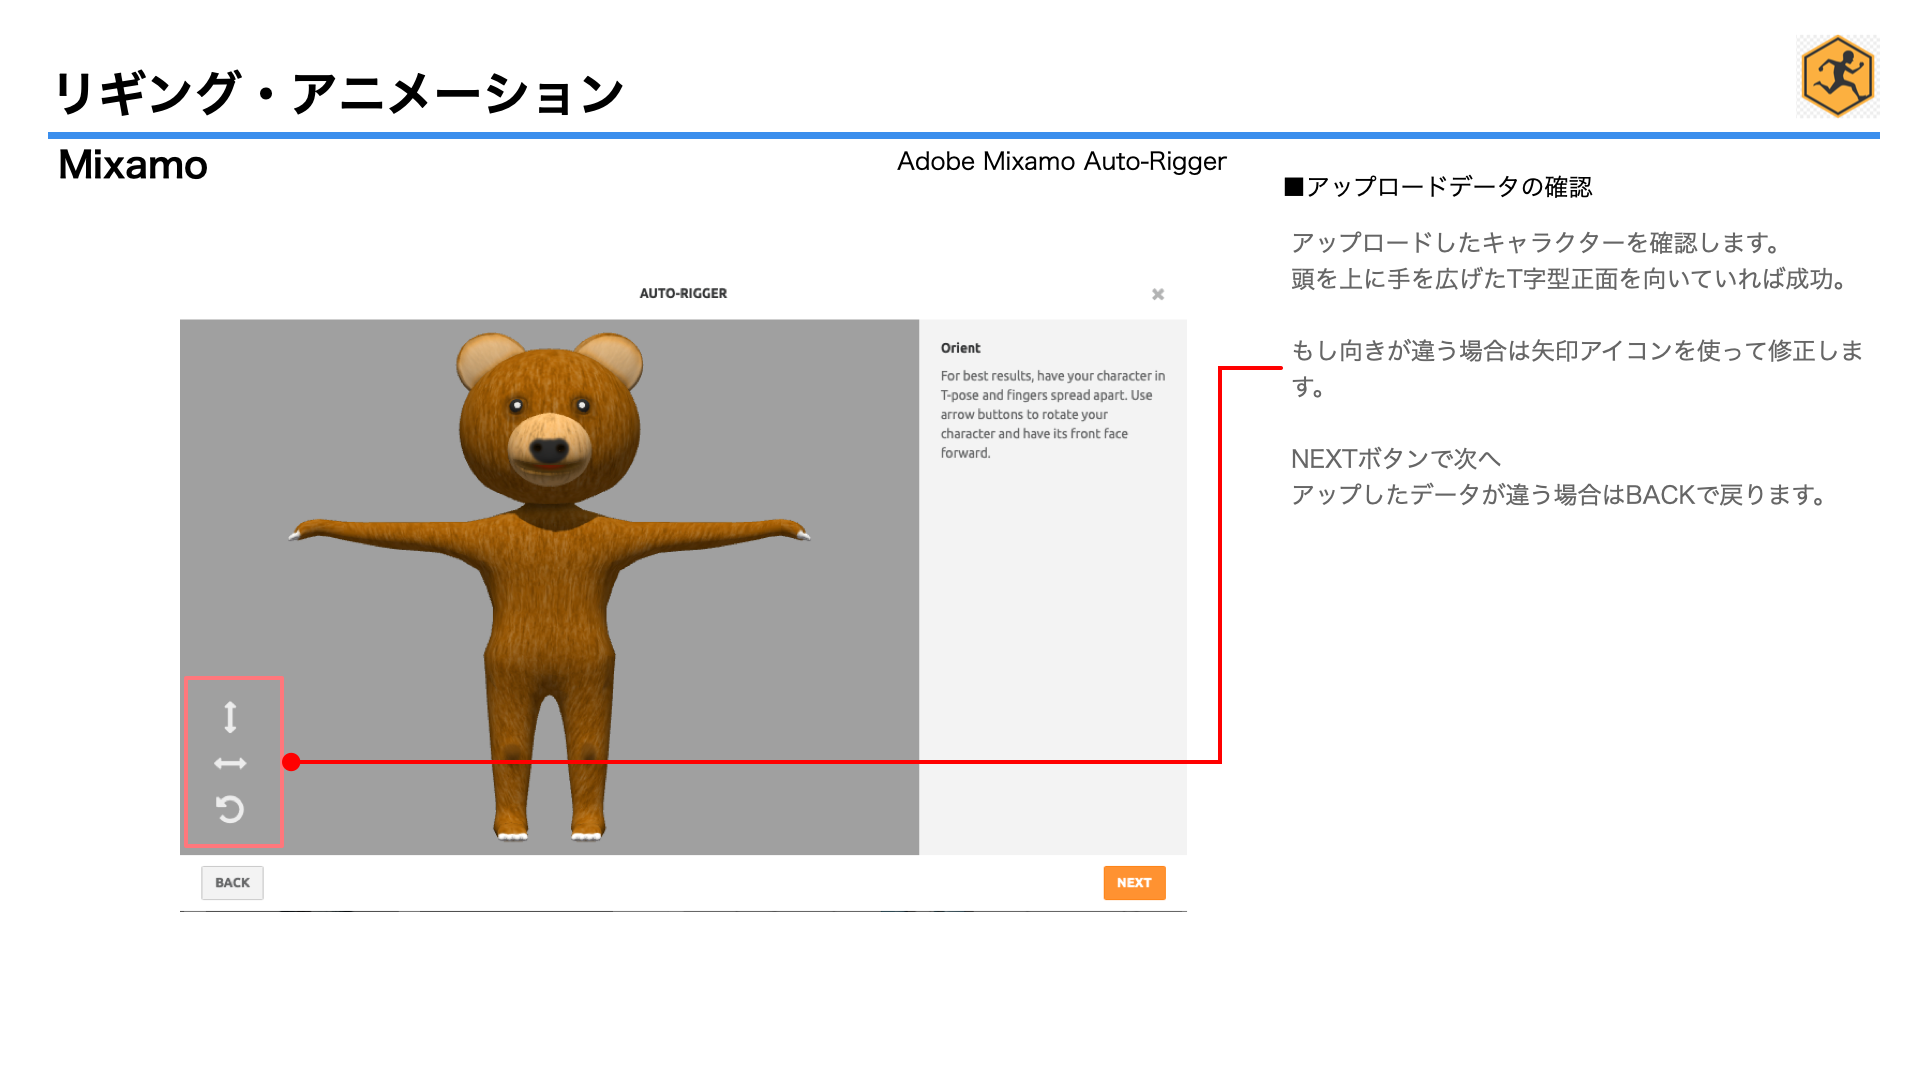Click the counter-clockwise rotate icon
The width and height of the screenshot is (1920, 1080).
click(x=230, y=809)
